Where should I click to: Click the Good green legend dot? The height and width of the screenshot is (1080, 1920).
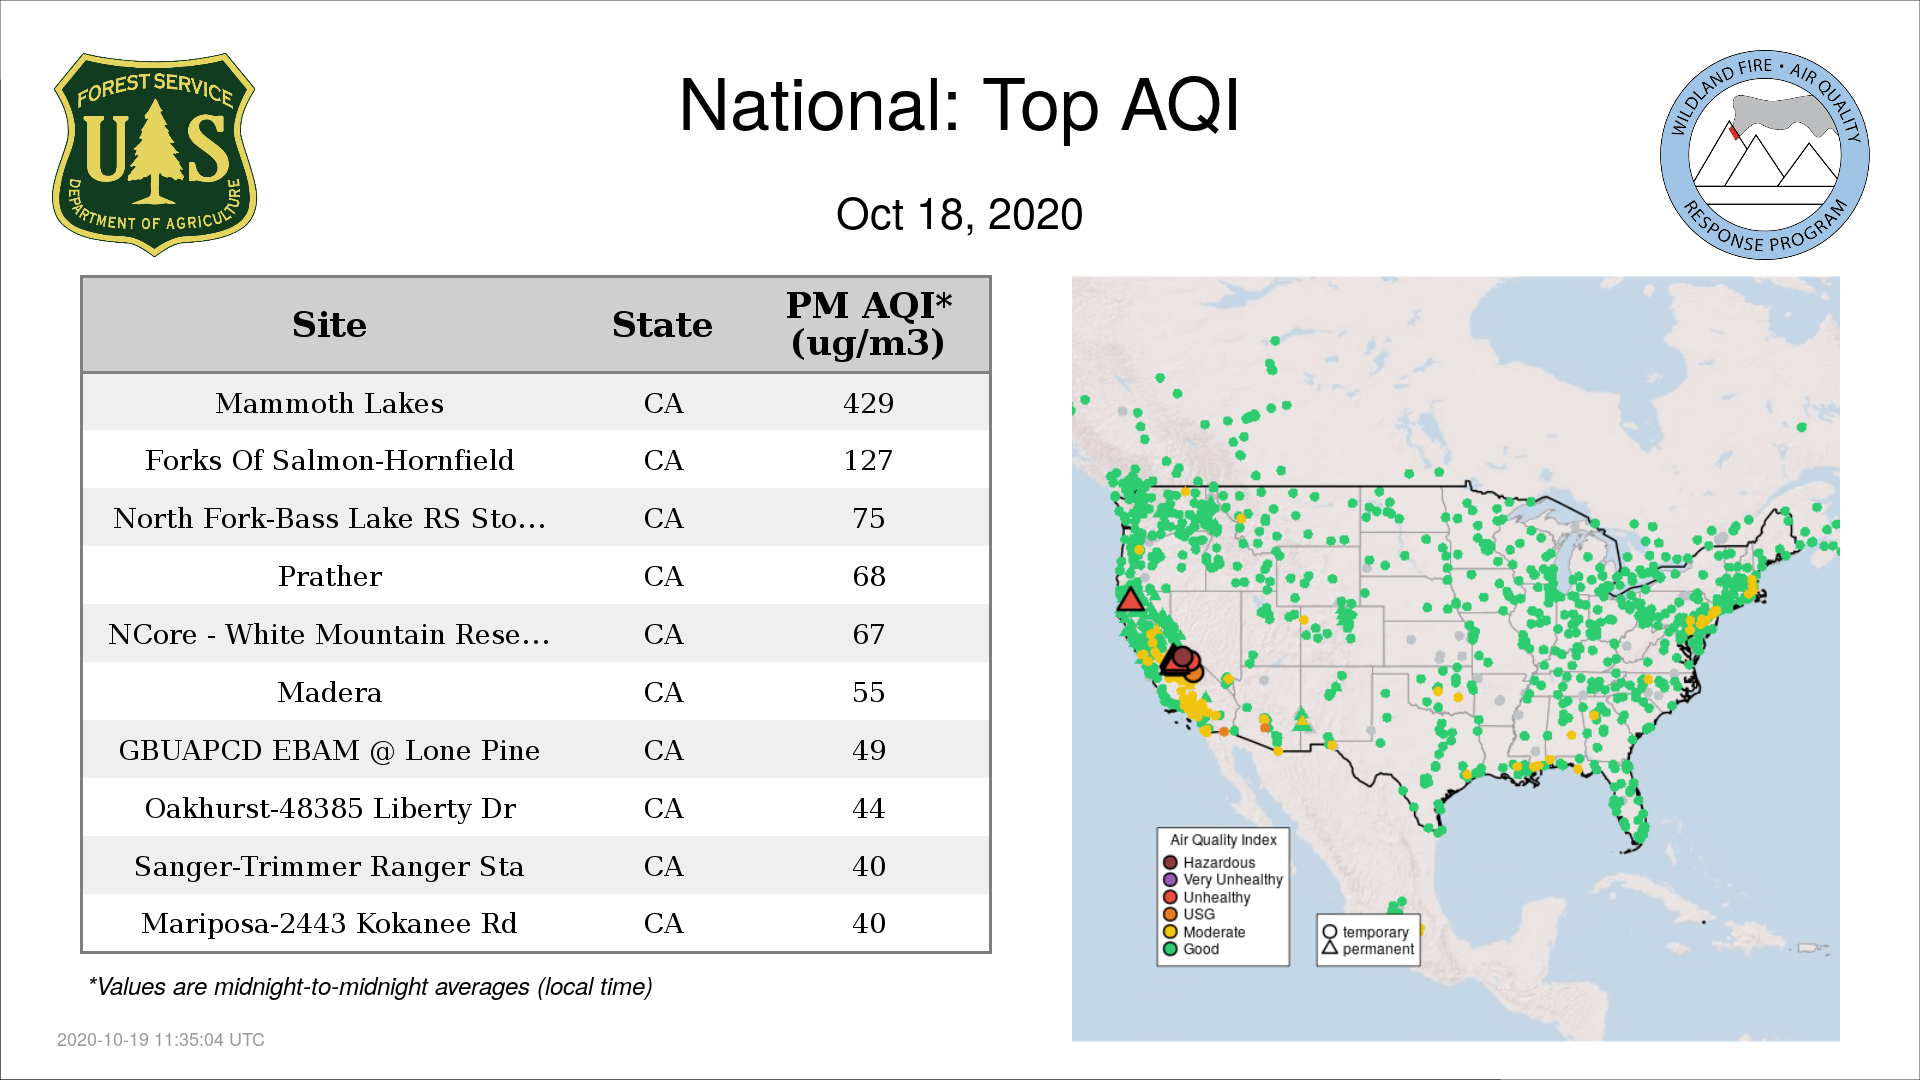[1170, 949]
